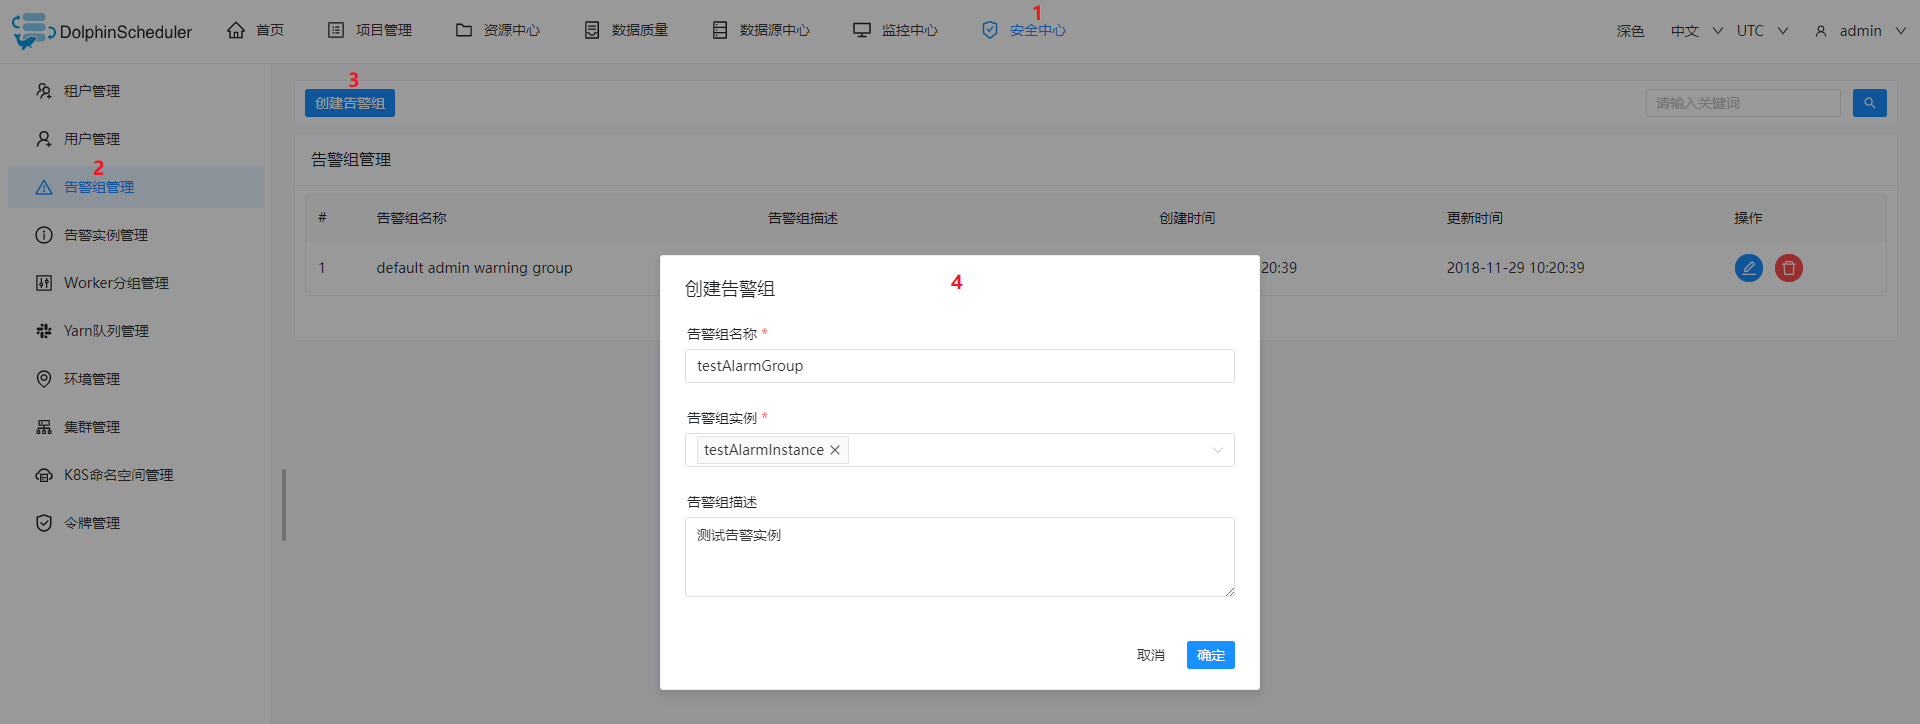Click the 令牌管理 shield icon
The image size is (1920, 724).
pyautogui.click(x=44, y=523)
